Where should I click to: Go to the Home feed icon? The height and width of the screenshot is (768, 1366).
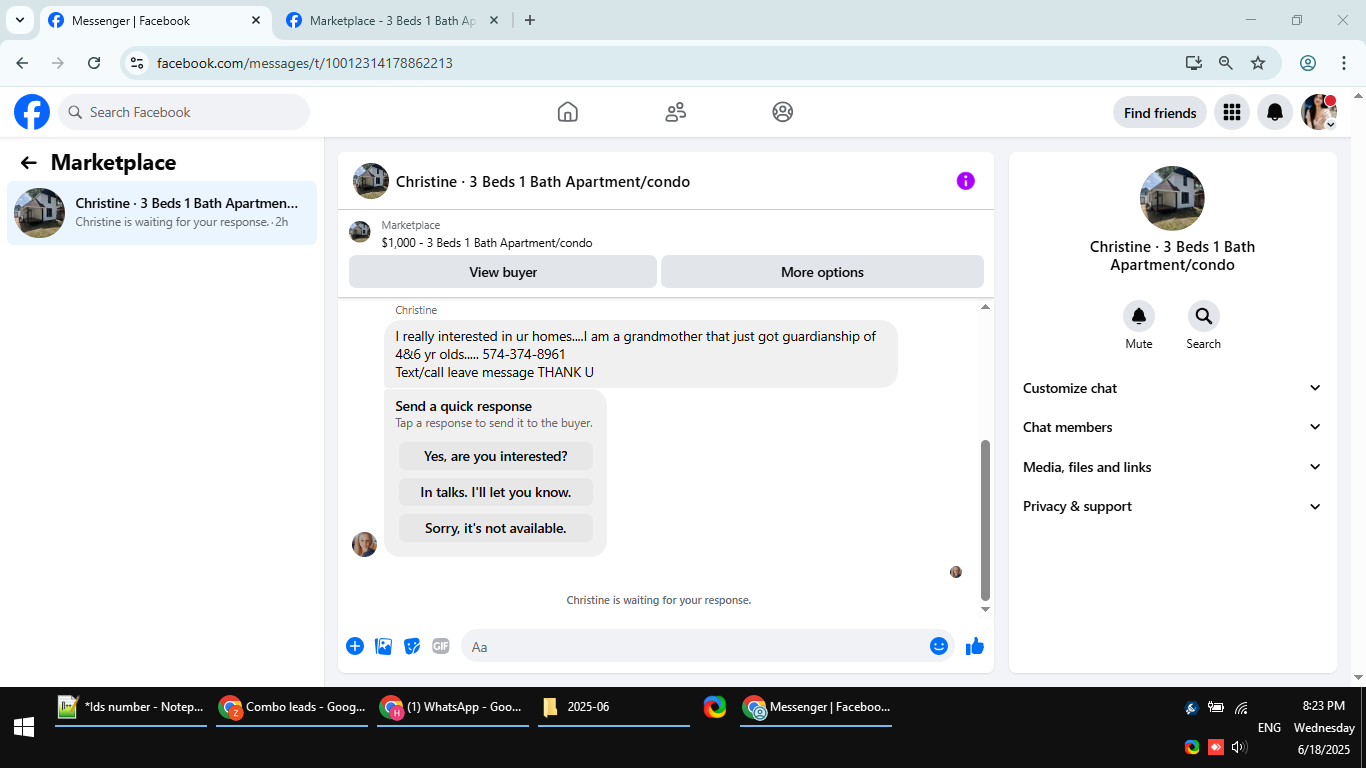[568, 112]
